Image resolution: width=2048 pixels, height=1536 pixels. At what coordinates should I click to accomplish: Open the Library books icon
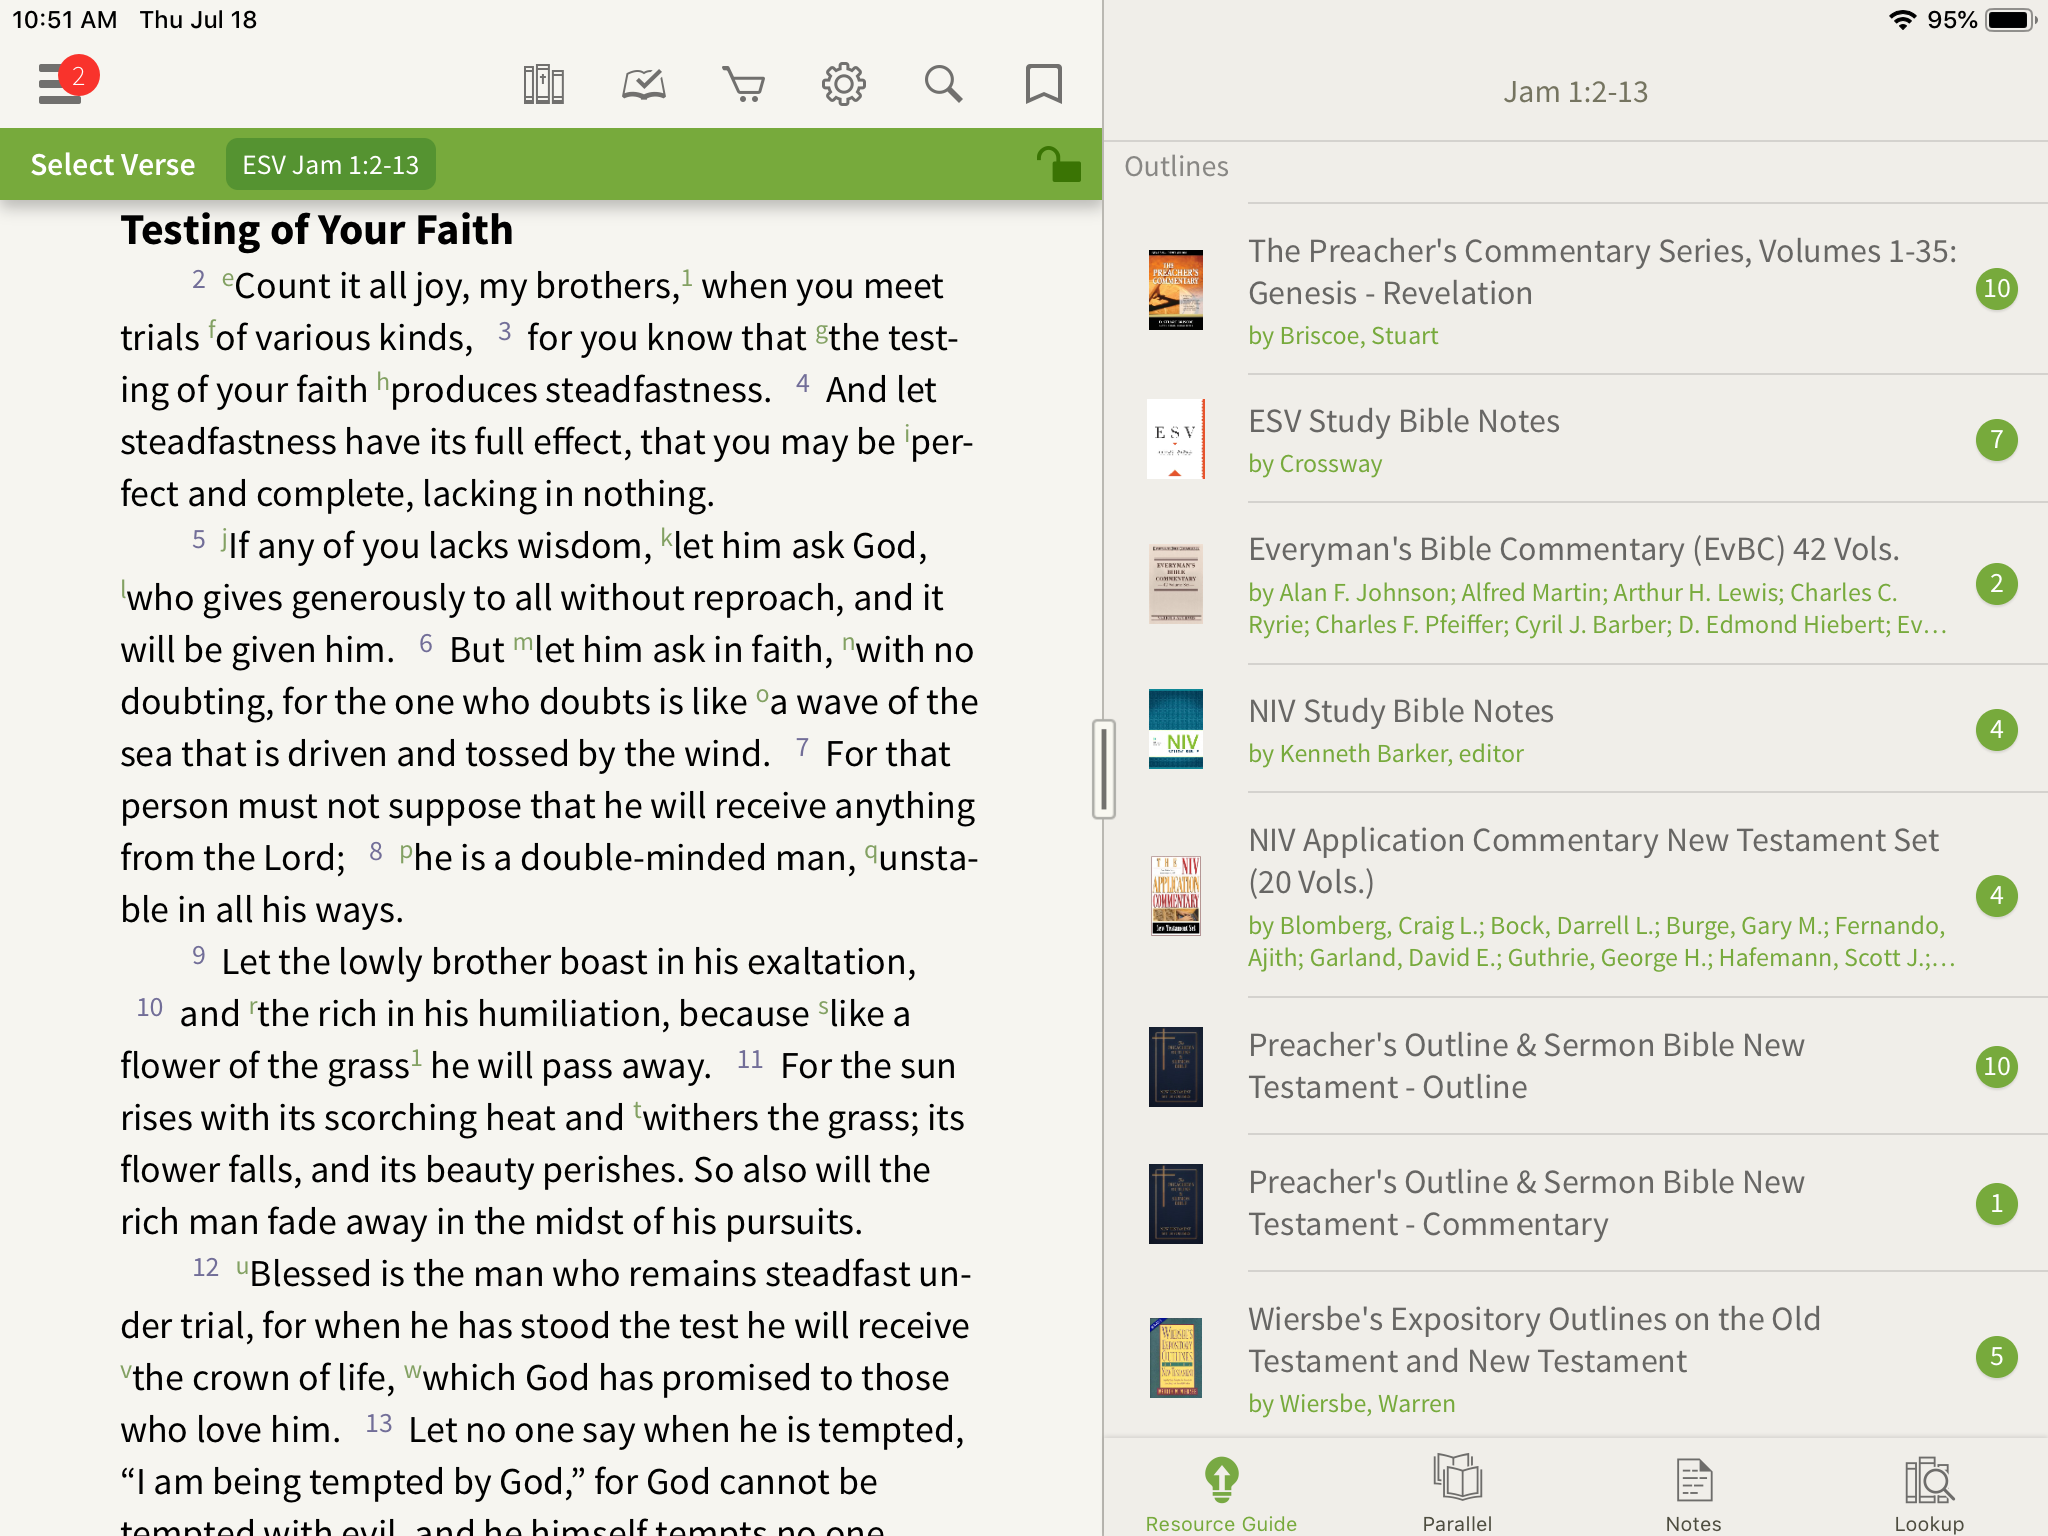click(x=544, y=85)
